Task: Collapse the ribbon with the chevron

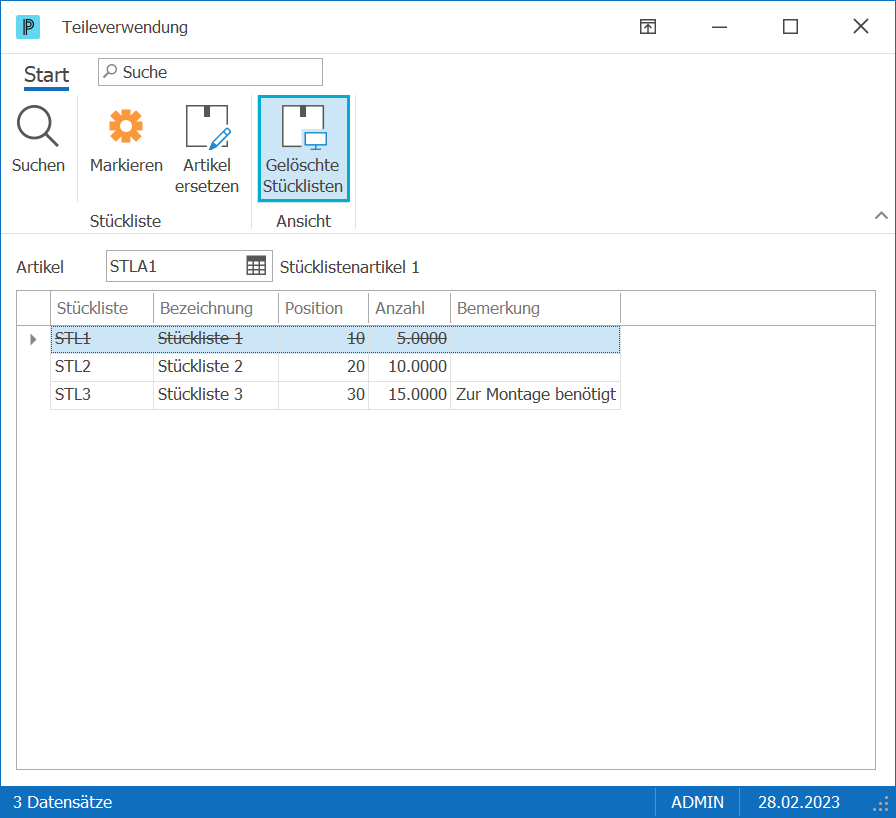Action: pyautogui.click(x=881, y=215)
